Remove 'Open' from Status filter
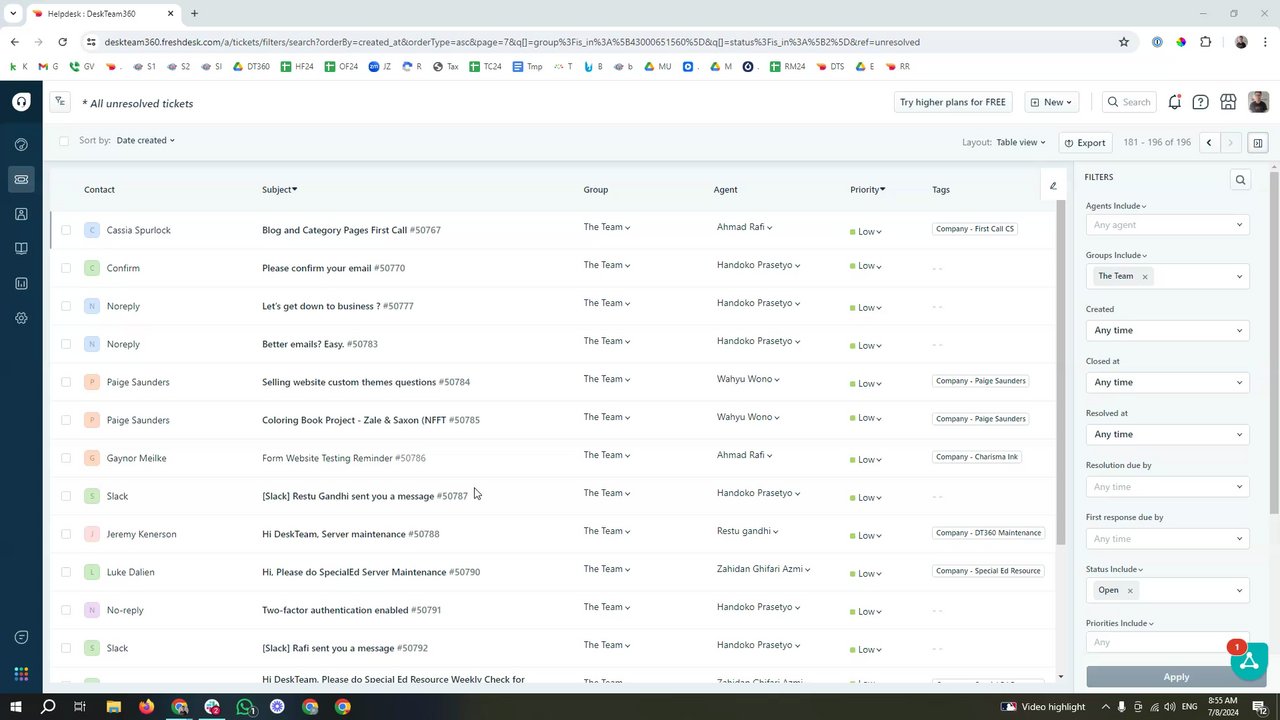Viewport: 1280px width, 720px height. [1130, 590]
